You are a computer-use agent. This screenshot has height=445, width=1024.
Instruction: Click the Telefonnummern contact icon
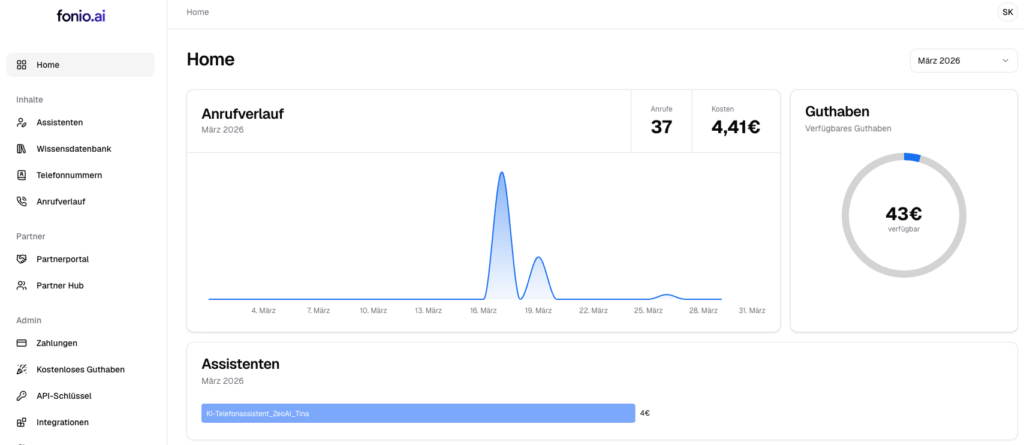[22, 175]
